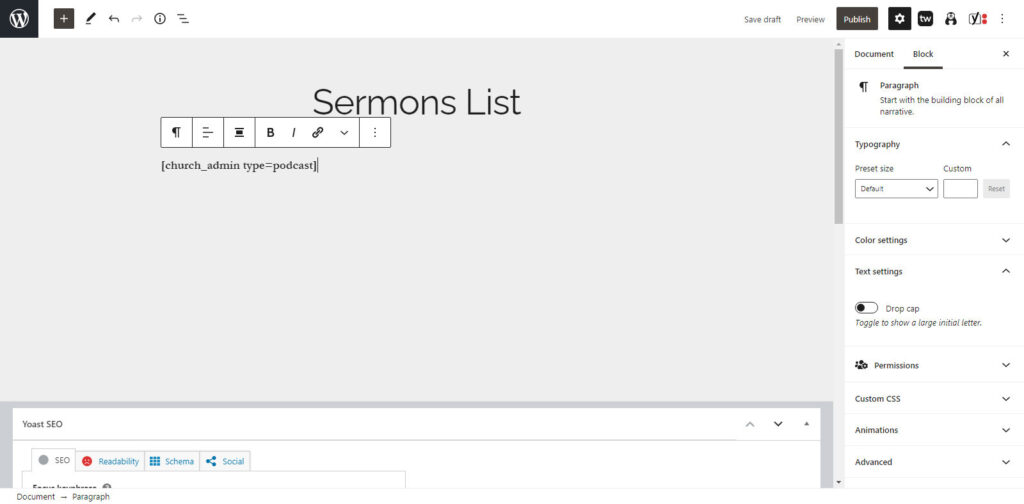Open the block inserter plus button
1024x504 pixels.
tap(64, 19)
